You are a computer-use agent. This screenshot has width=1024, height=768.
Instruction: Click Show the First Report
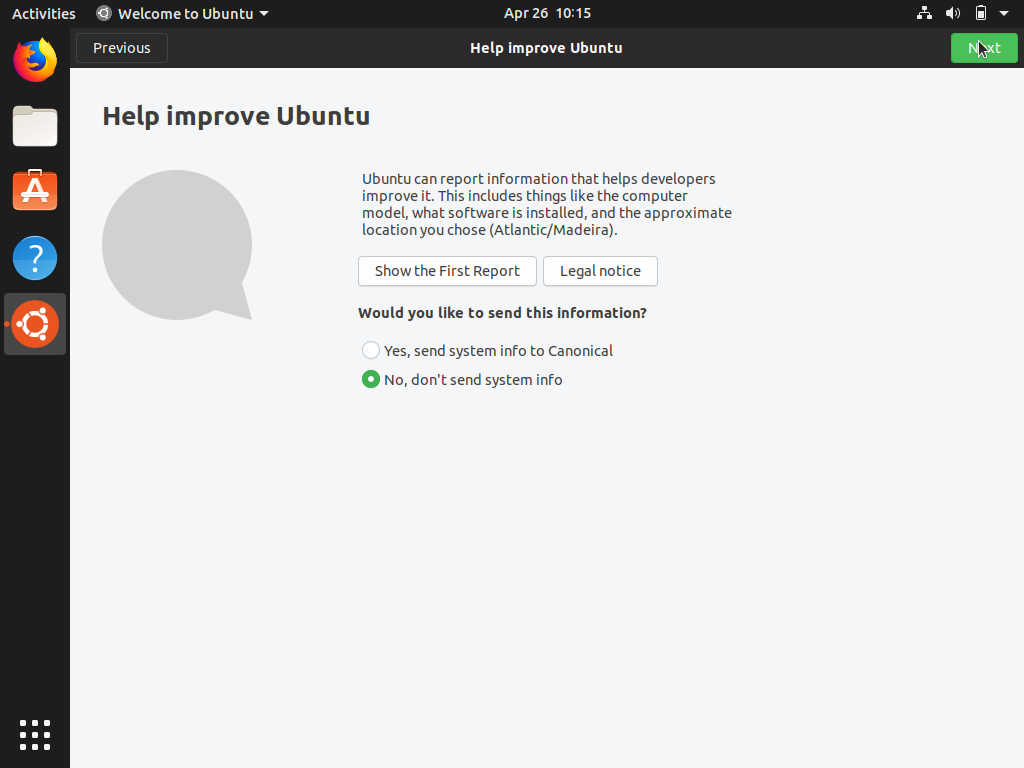tap(447, 271)
